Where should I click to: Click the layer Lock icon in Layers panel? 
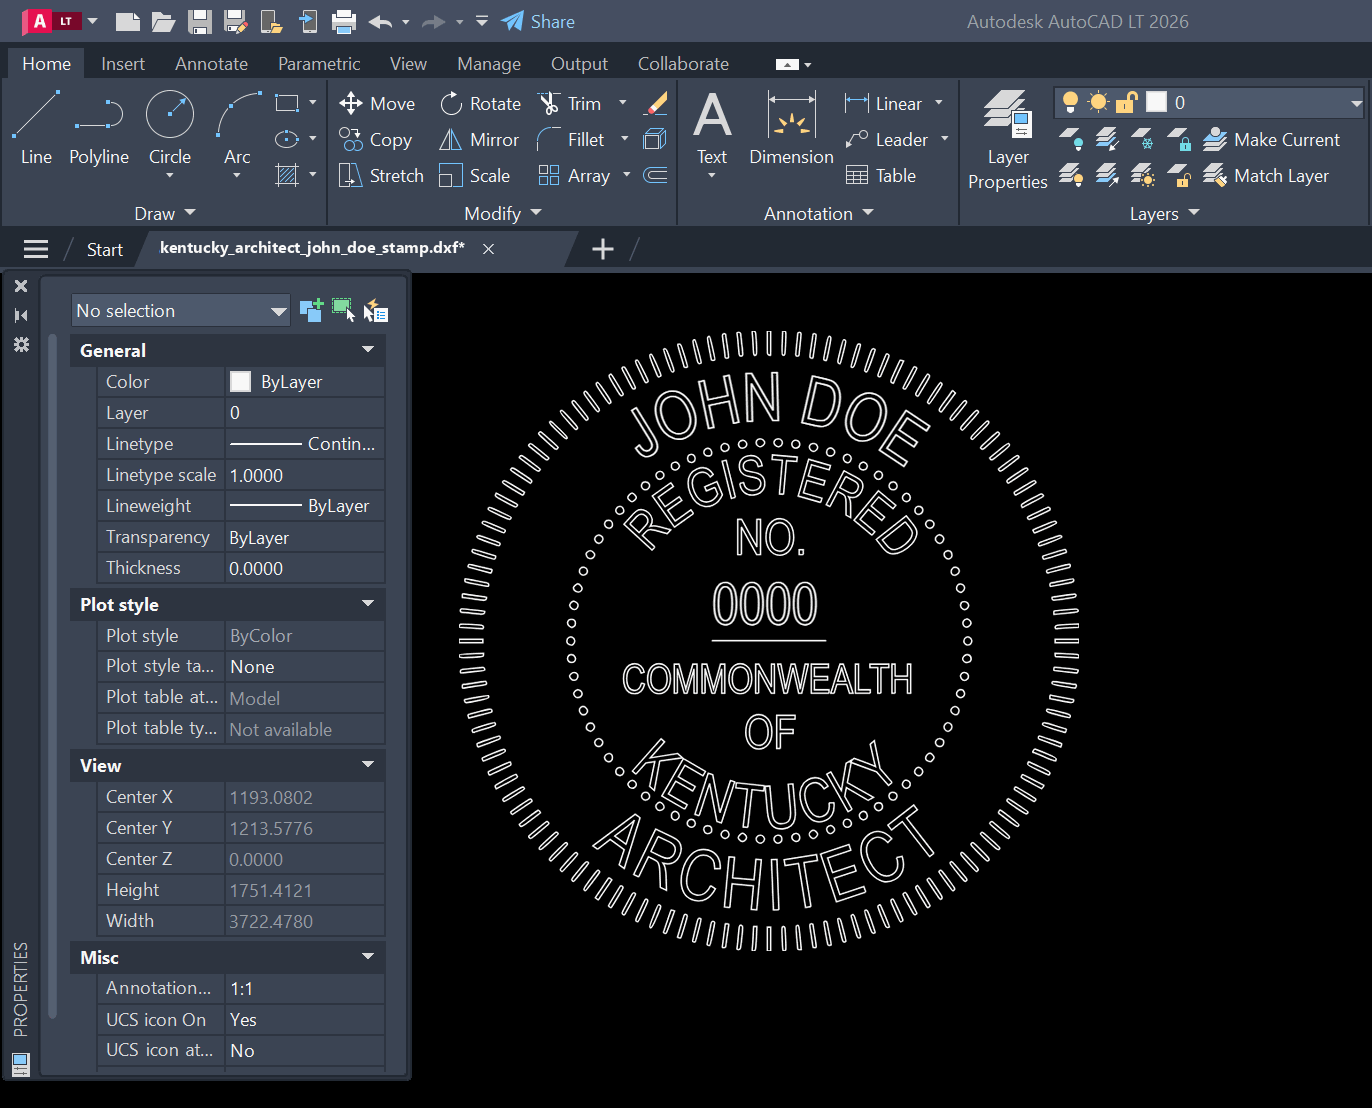1179,139
